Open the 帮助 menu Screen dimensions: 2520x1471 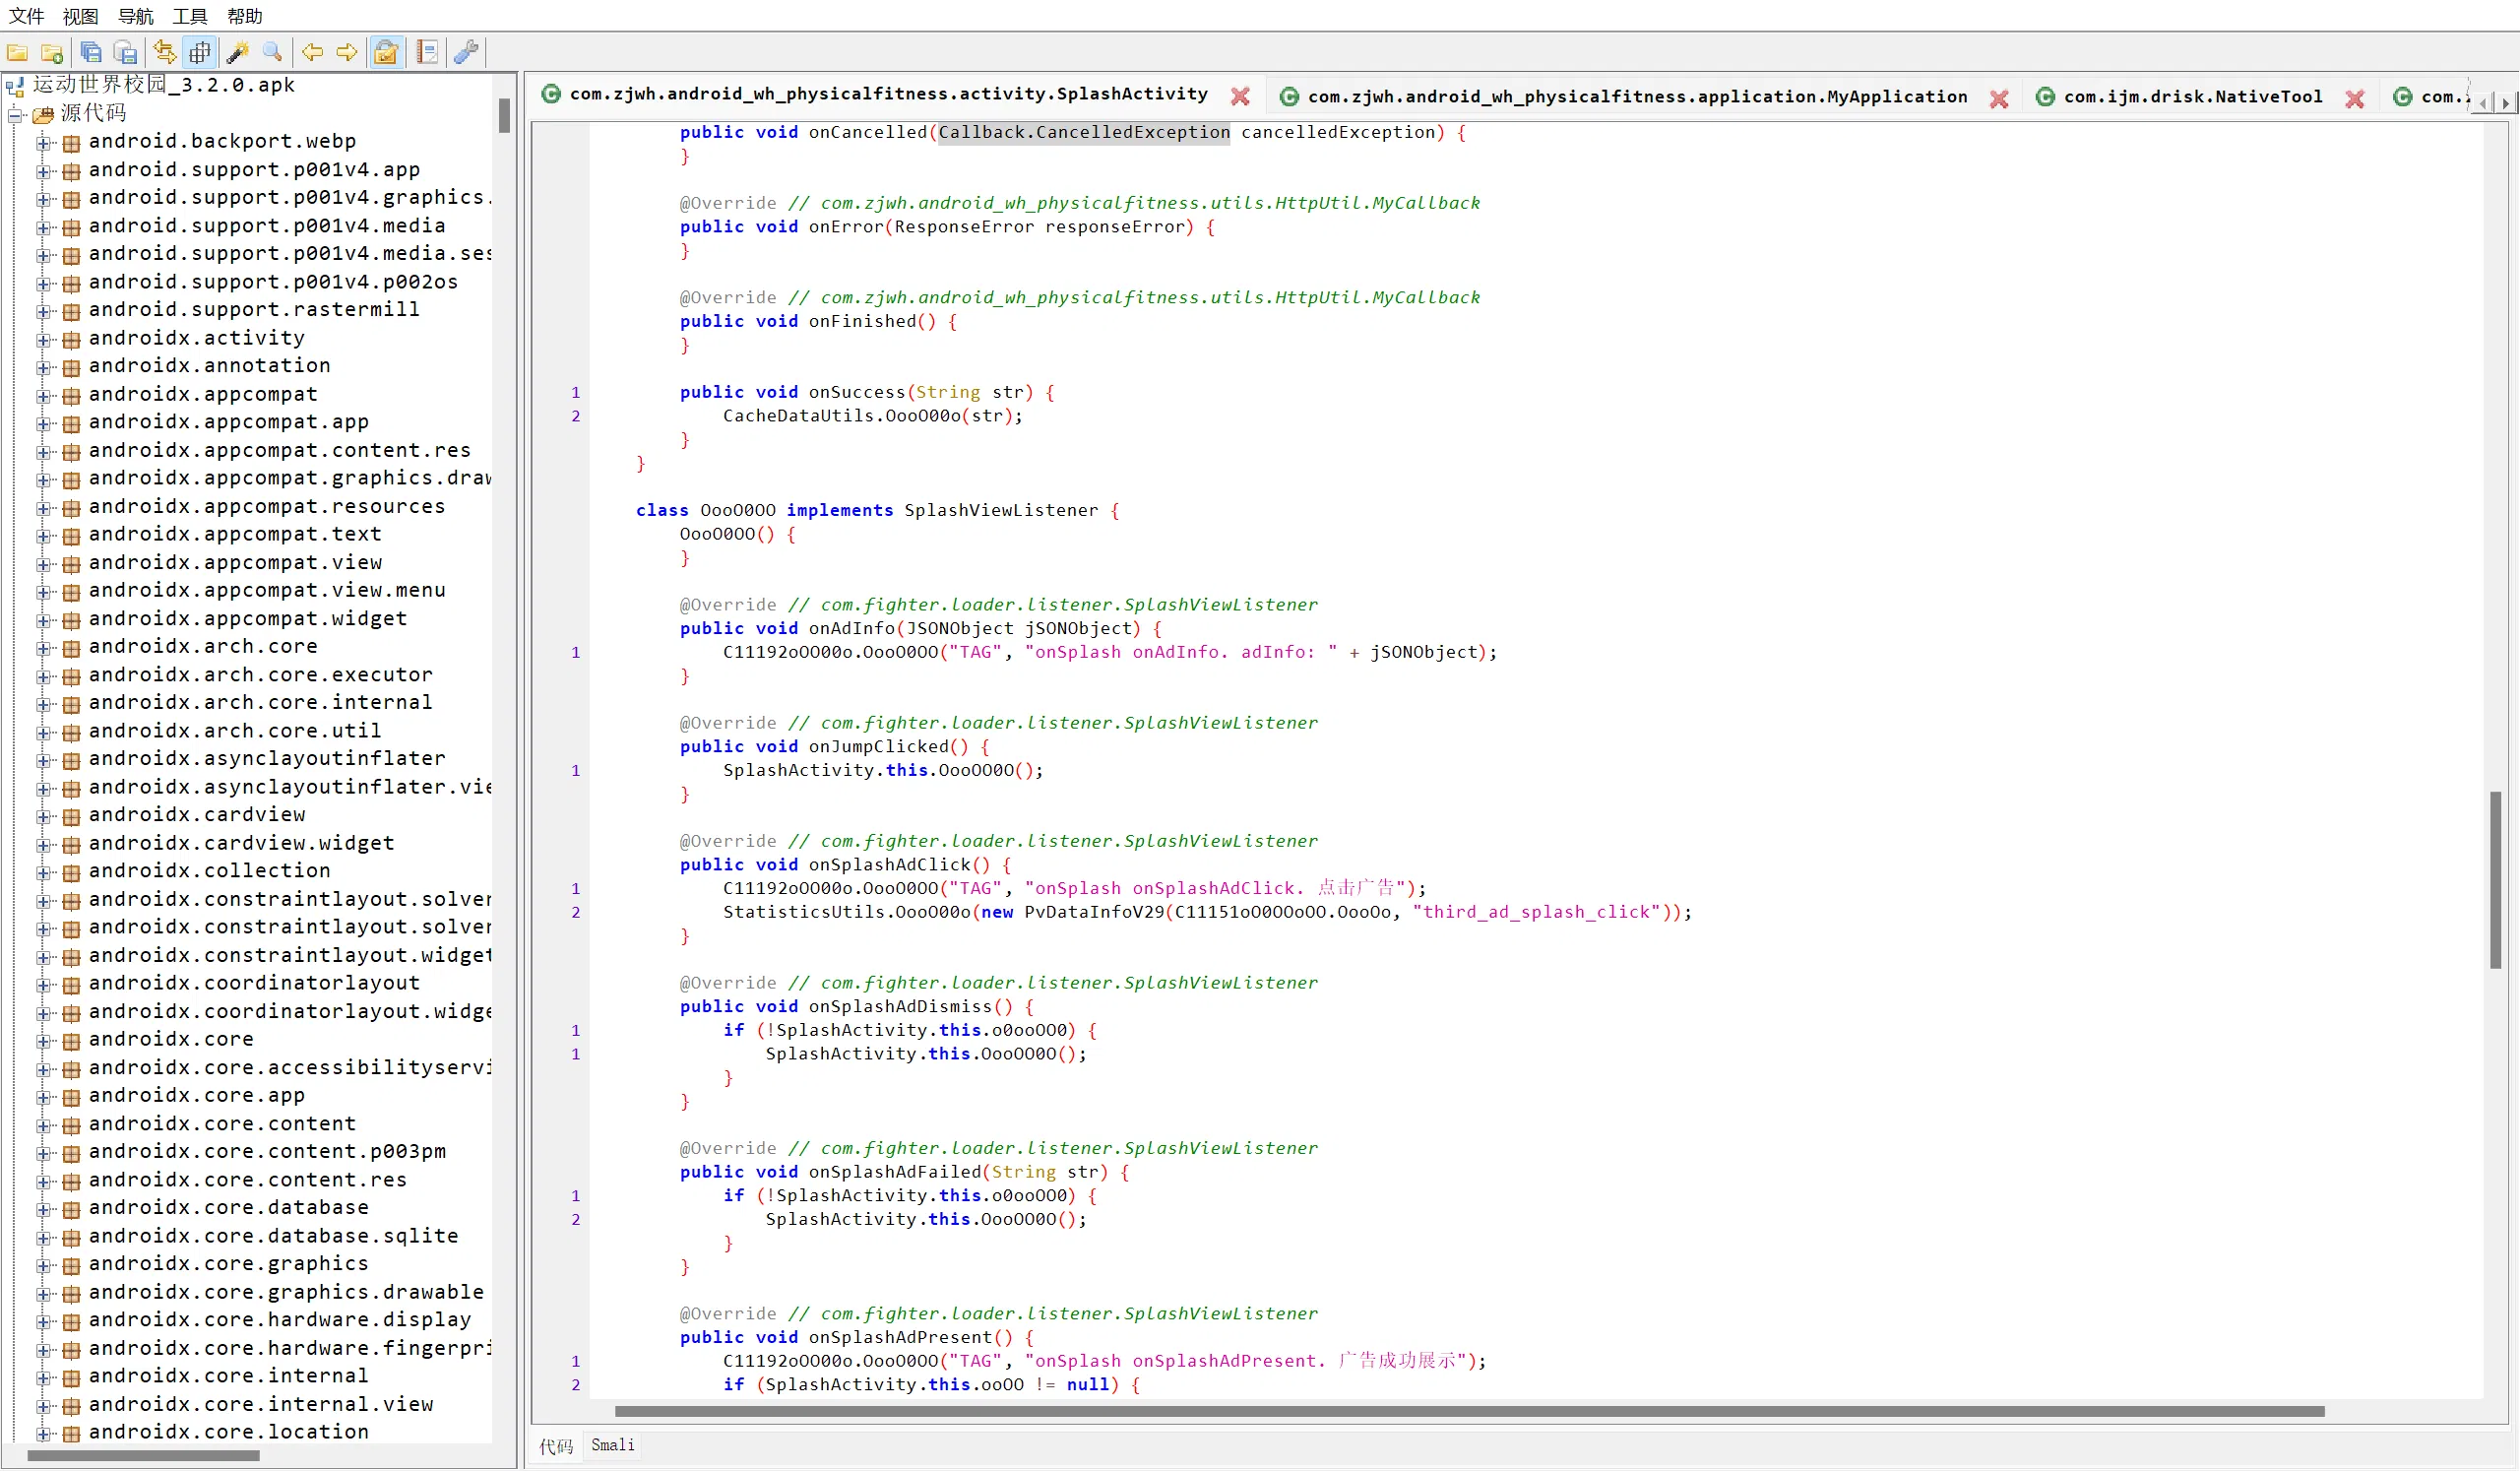245,16
